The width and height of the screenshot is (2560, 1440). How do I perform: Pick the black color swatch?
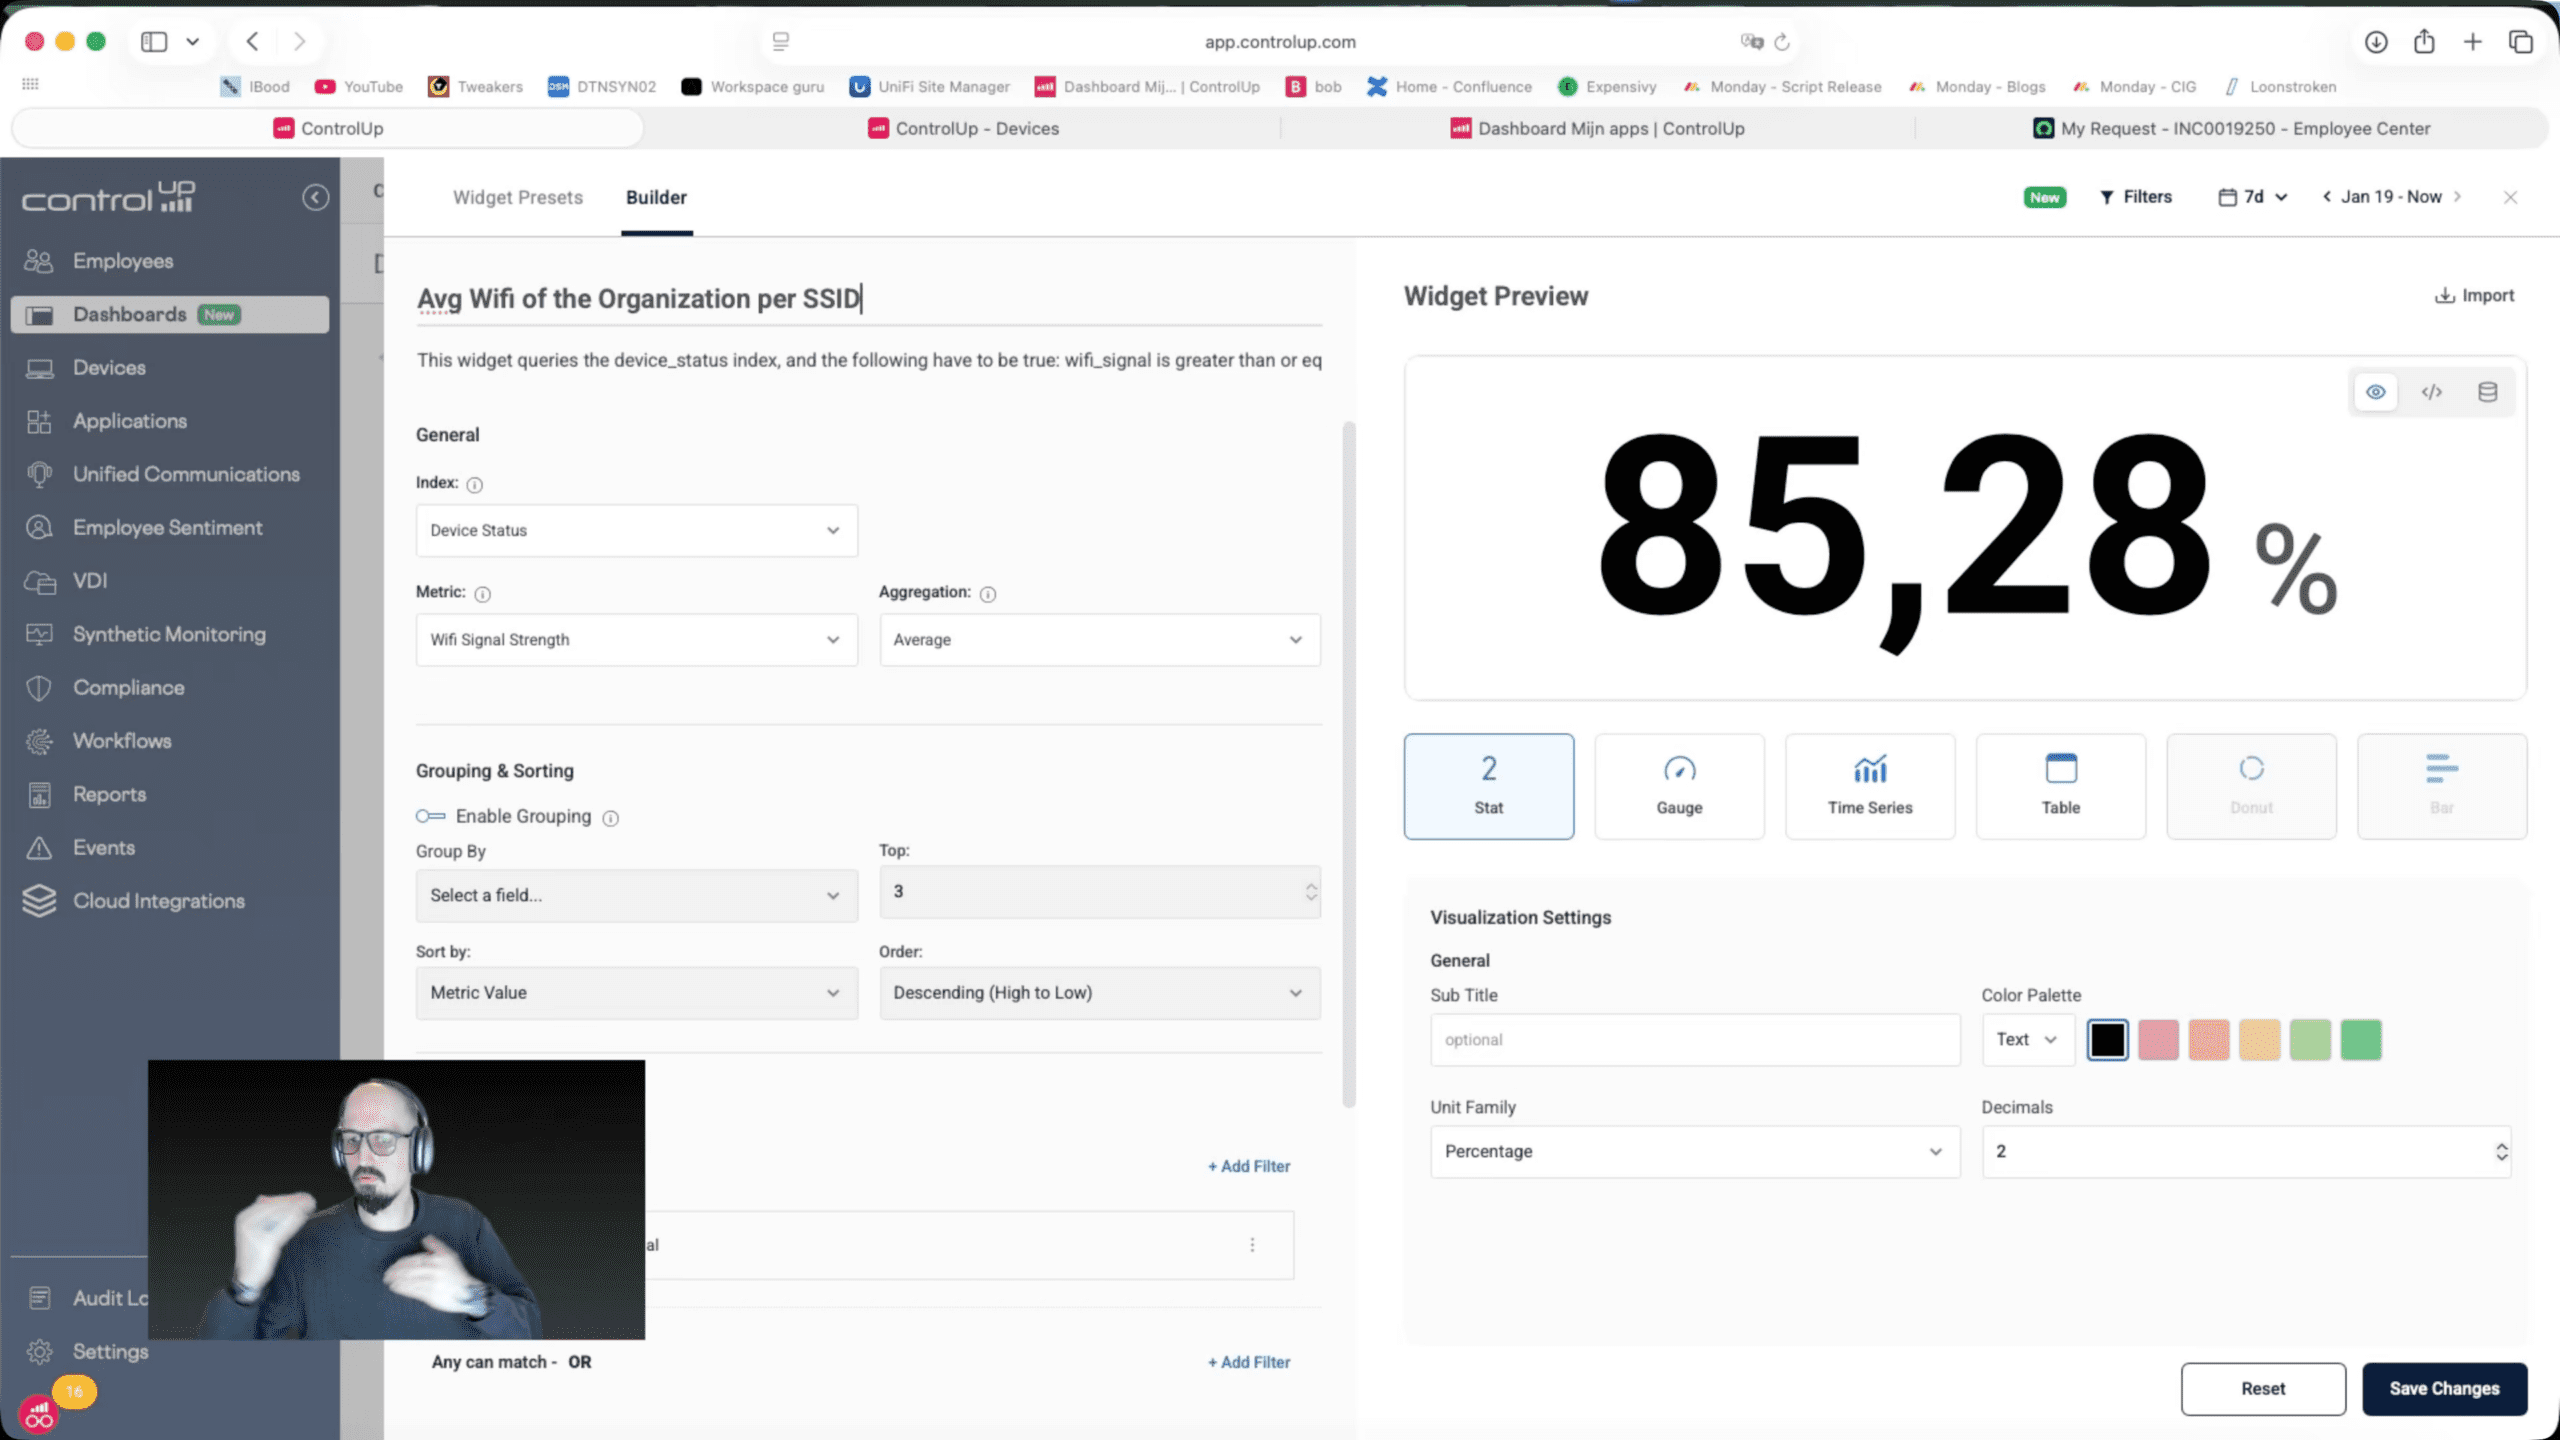click(2107, 1040)
